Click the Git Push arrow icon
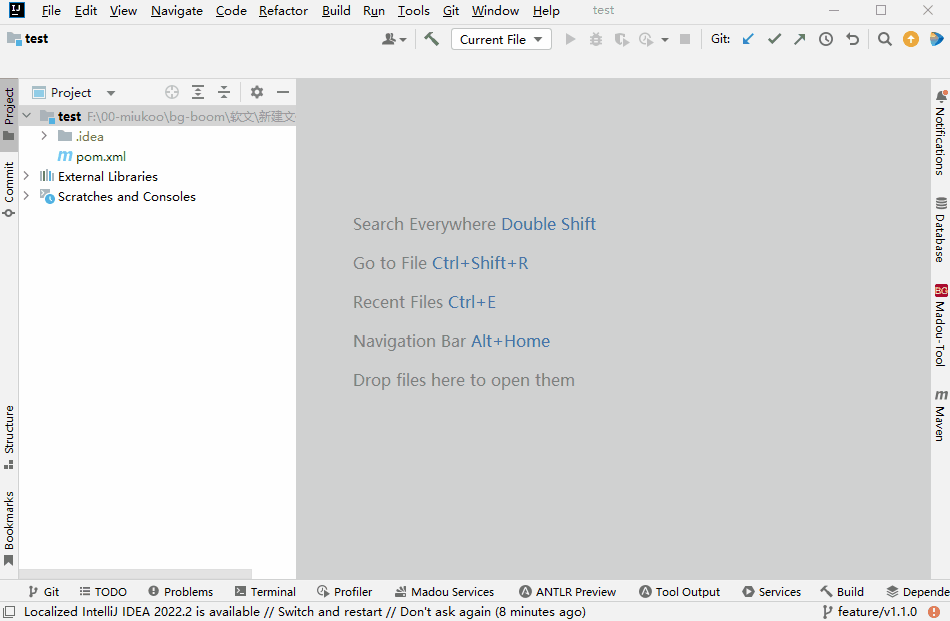Screen dimensions: 950x621 click(x=800, y=39)
